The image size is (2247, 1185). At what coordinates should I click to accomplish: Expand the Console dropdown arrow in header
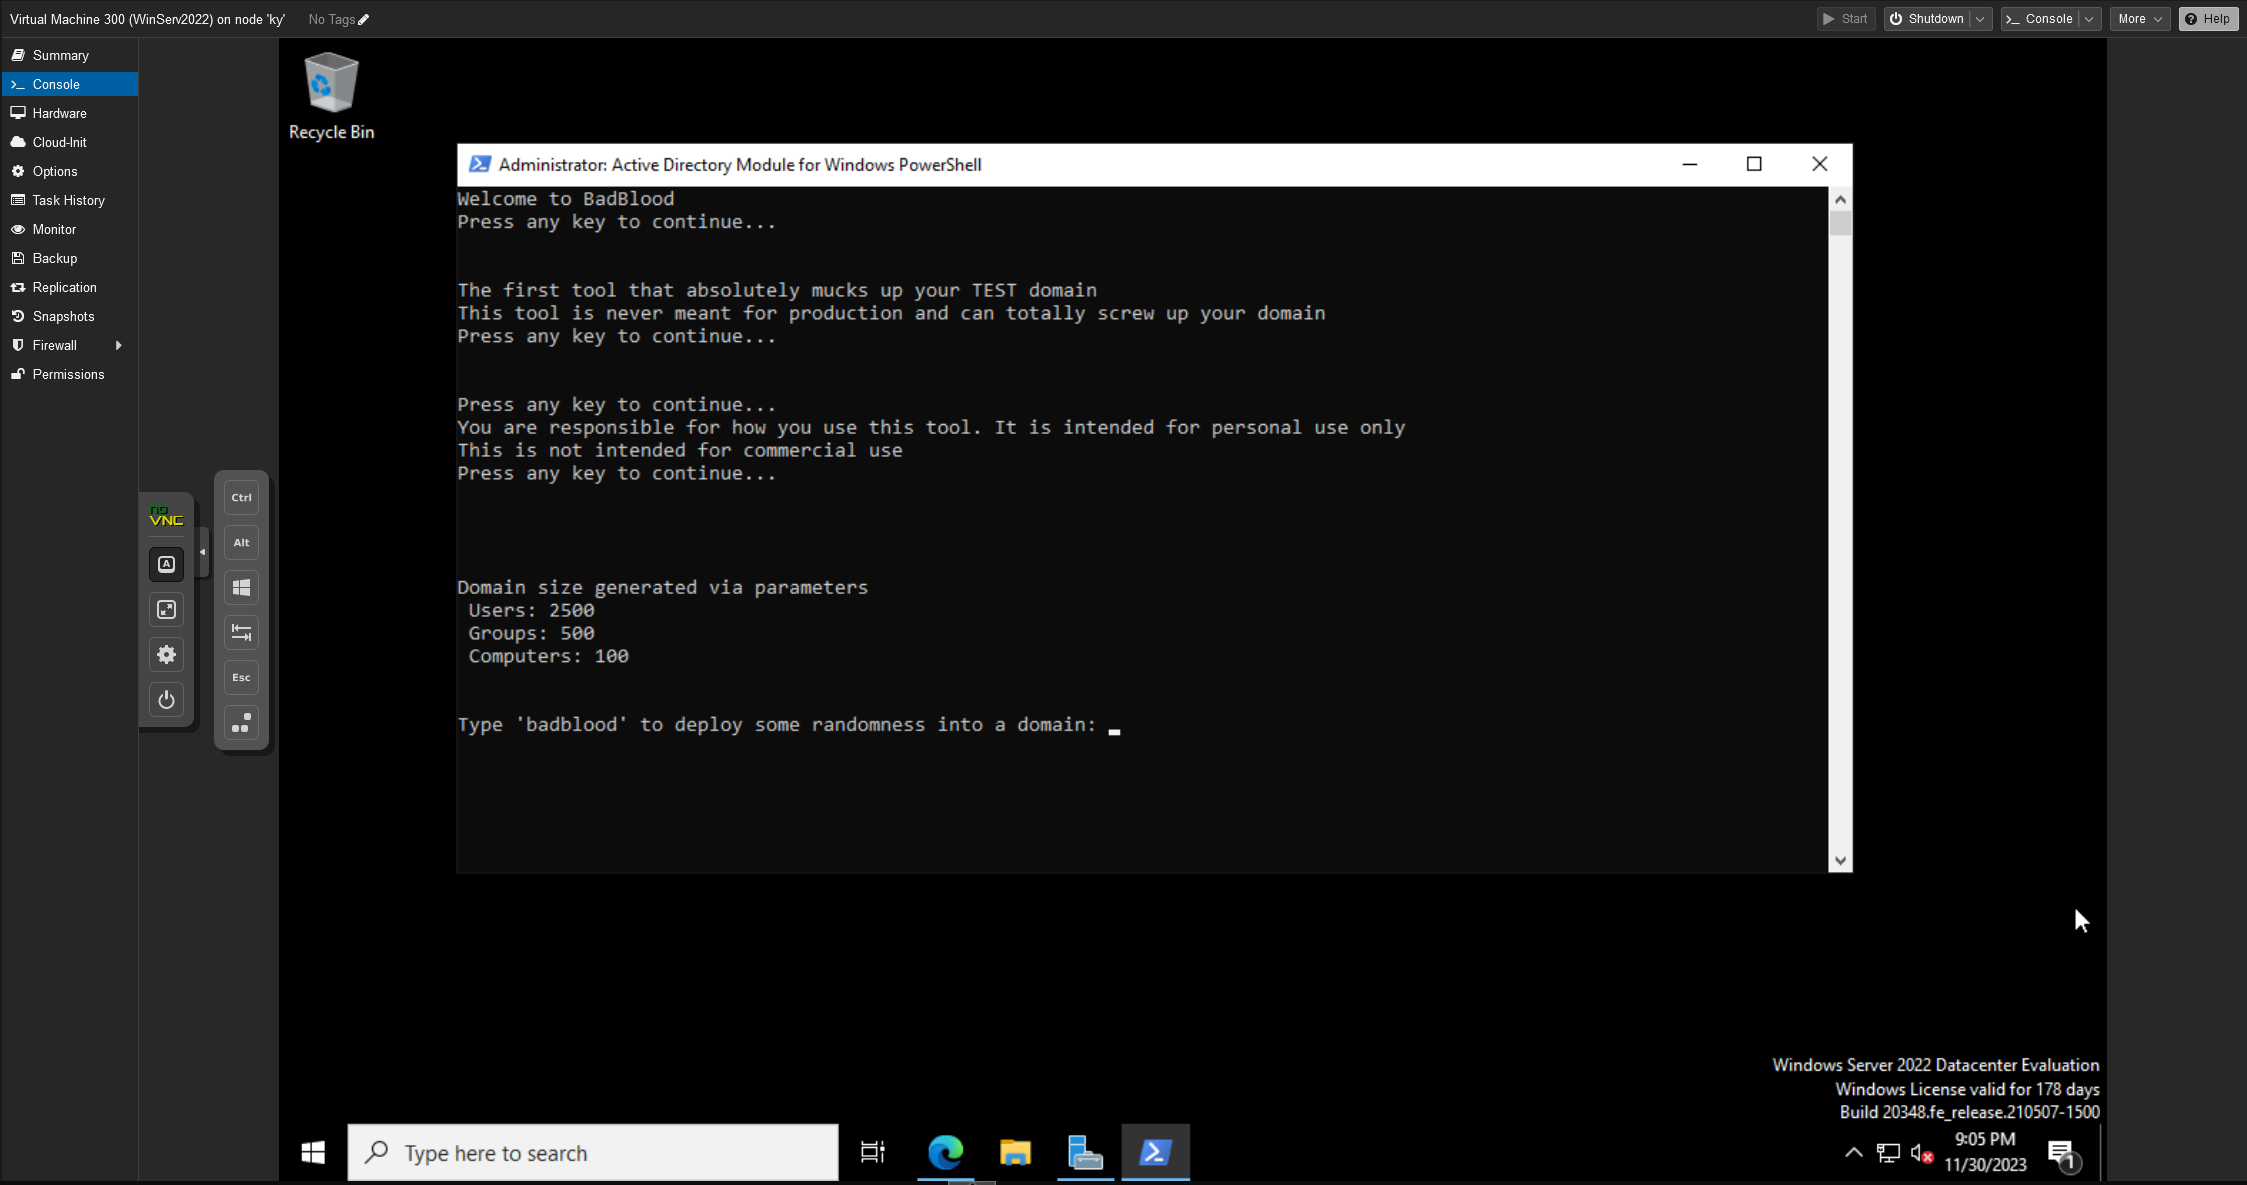click(2089, 19)
